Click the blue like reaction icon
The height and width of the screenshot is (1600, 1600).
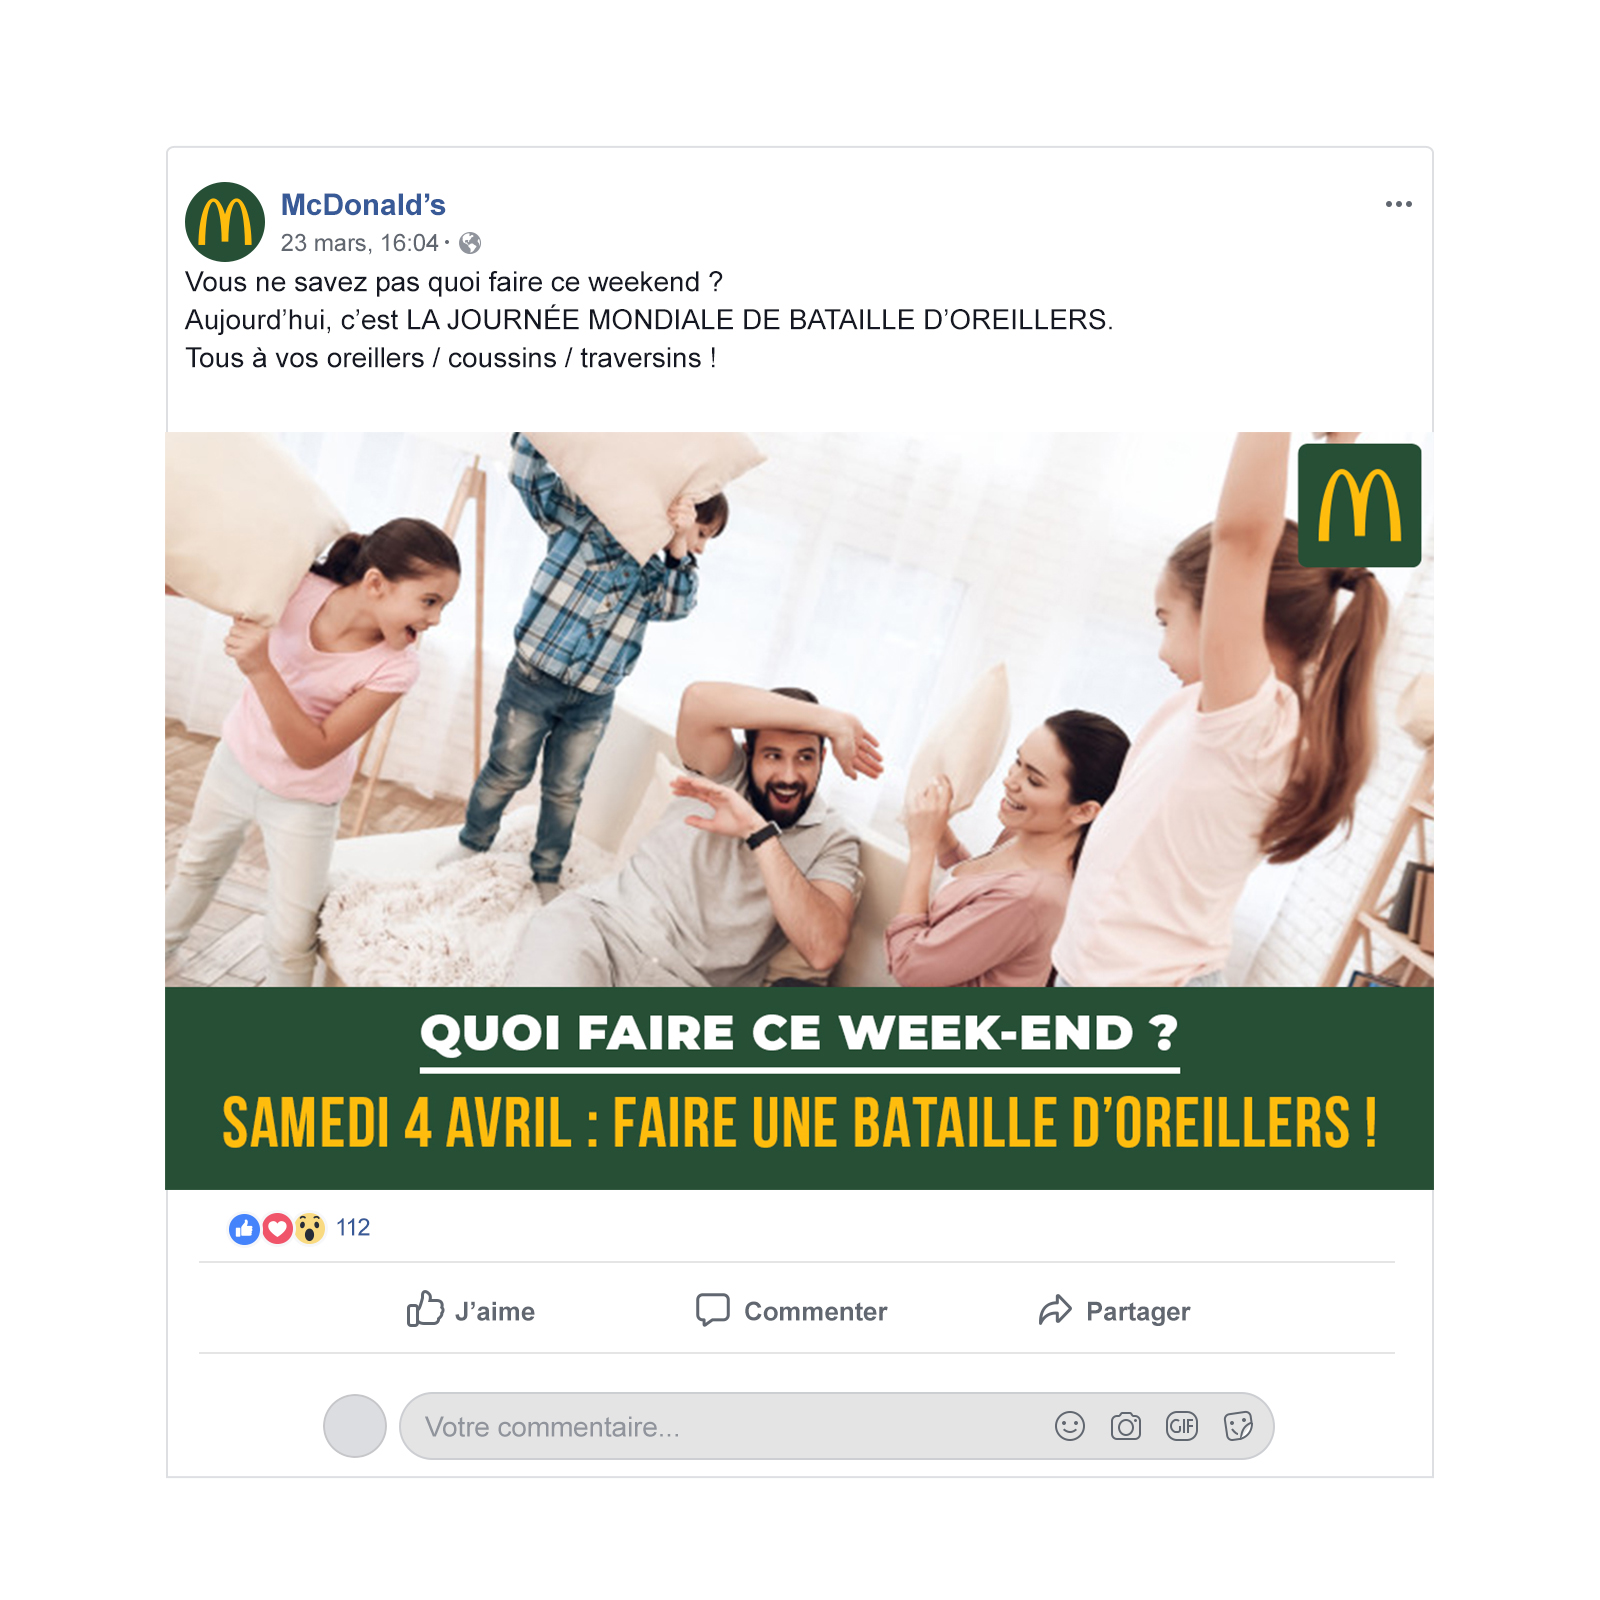point(244,1228)
